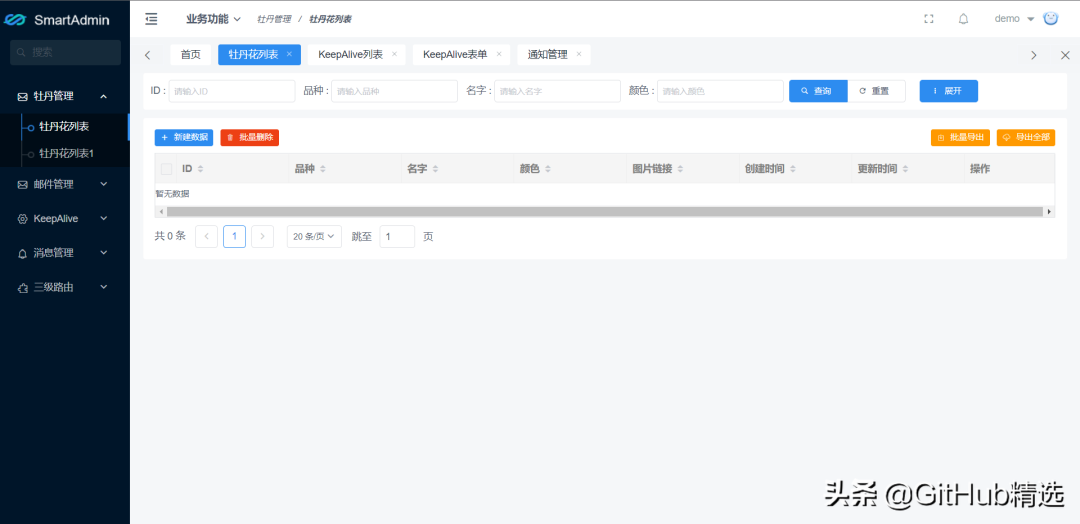Image resolution: width=1080 pixels, height=524 pixels.
Task: Click 牡丹管理 breadcrumb text
Action: coord(274,19)
